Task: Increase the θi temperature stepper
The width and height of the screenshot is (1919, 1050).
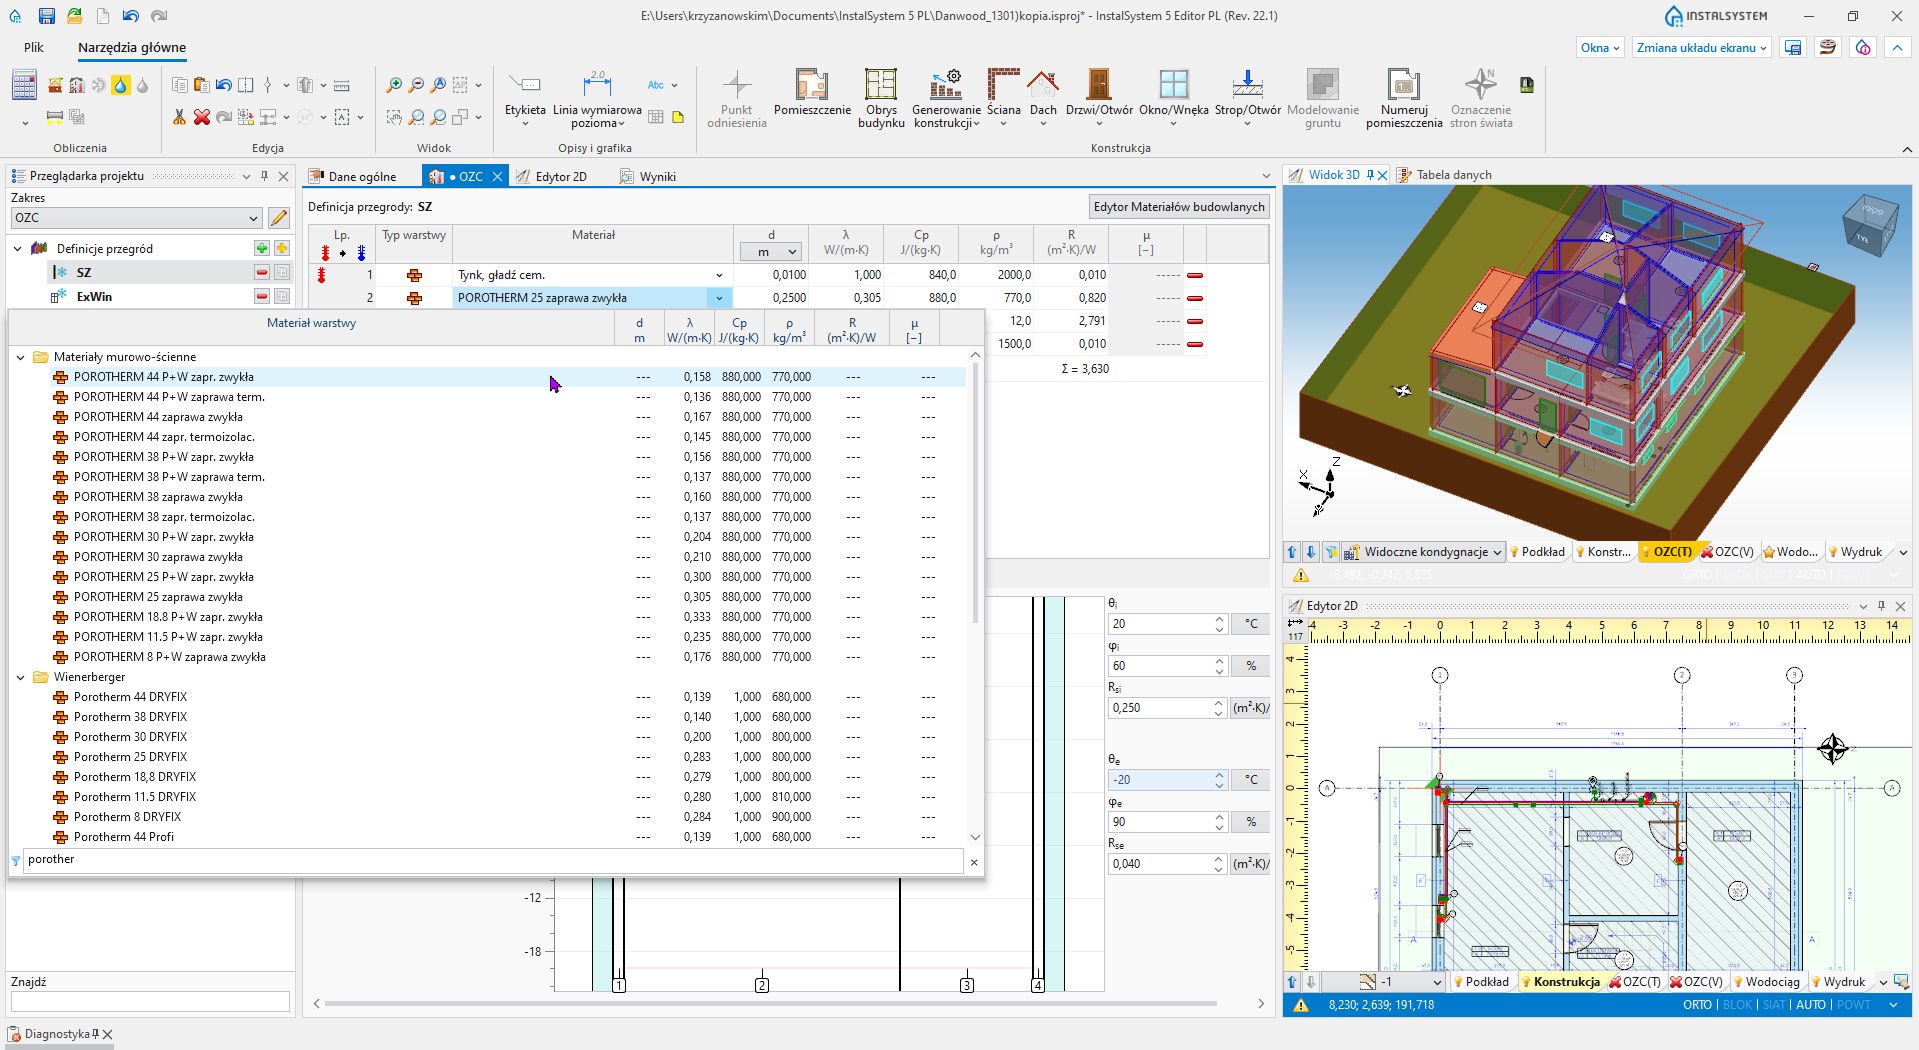Action: click(1219, 619)
